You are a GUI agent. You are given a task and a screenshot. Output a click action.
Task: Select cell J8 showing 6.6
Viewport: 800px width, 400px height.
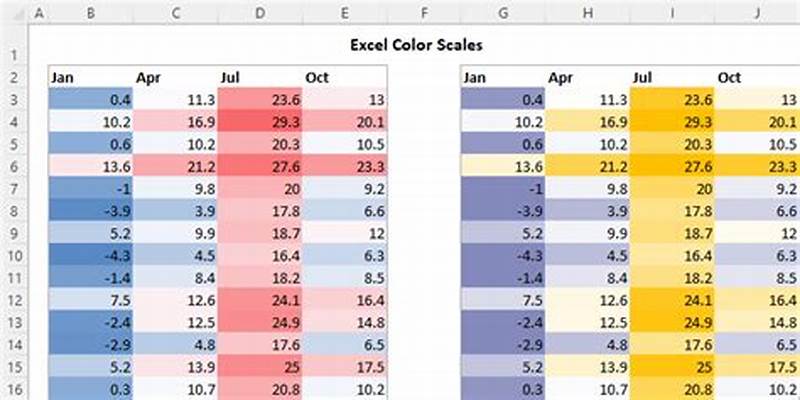pos(757,211)
